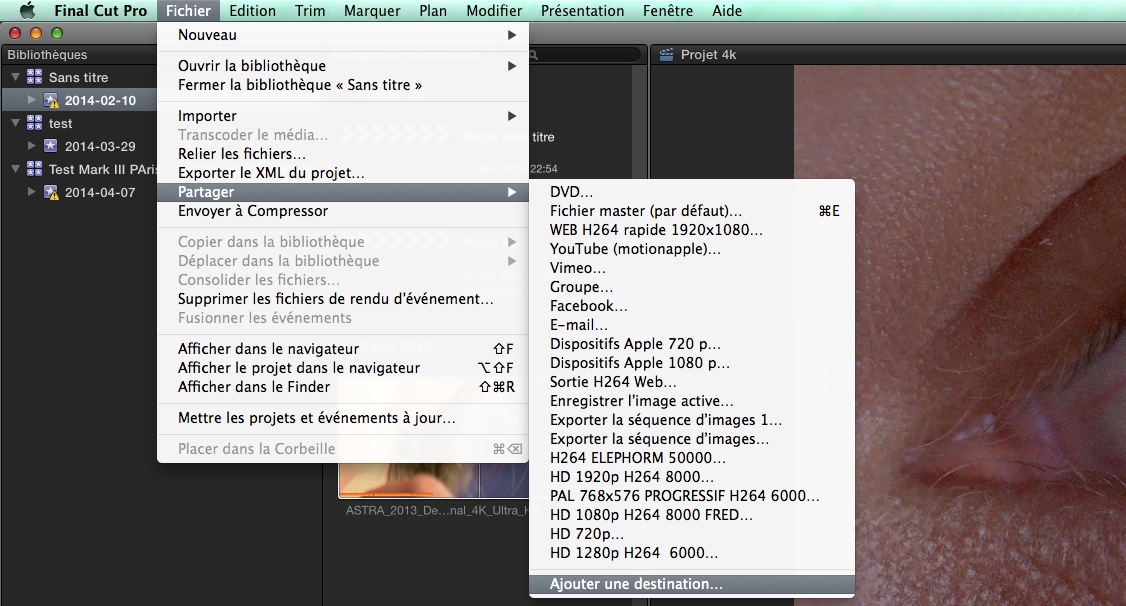Click the Projet 4k clapperboard icon
This screenshot has height=606, width=1126.
click(666, 55)
